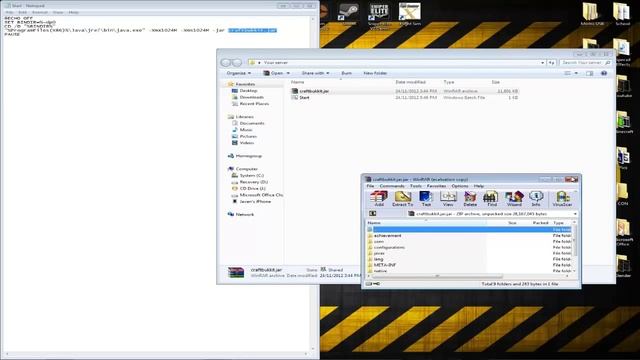
Task: Click New folder in Explorer toolbar
Action: point(375,73)
